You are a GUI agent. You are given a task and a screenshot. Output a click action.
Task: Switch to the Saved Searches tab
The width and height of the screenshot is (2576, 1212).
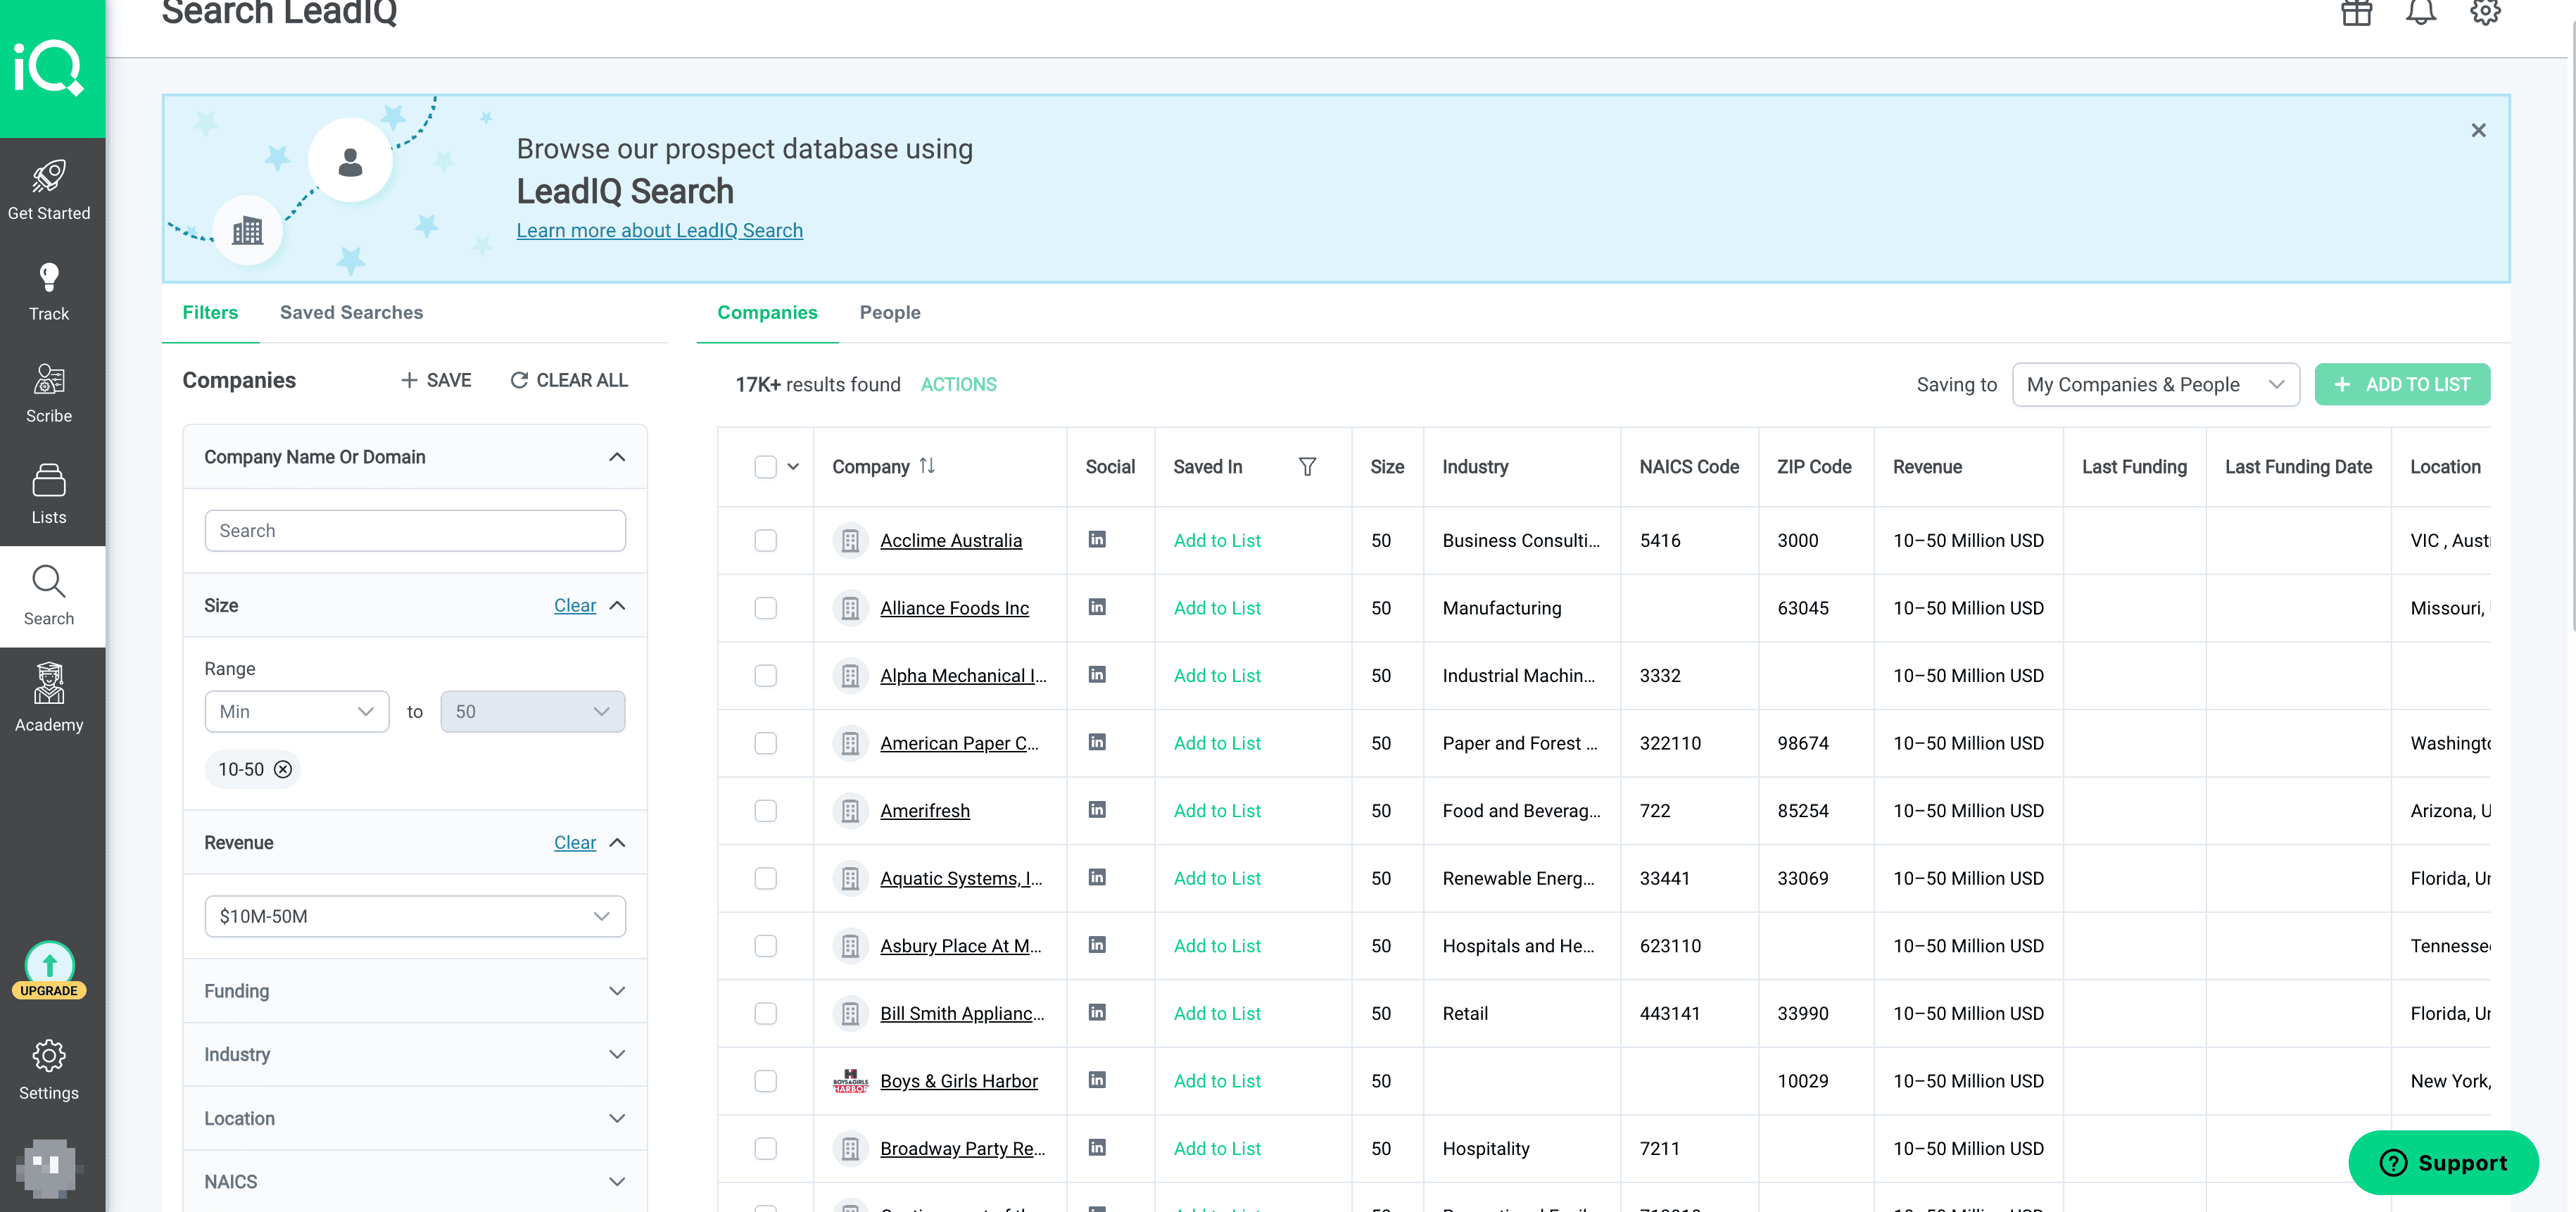click(351, 312)
